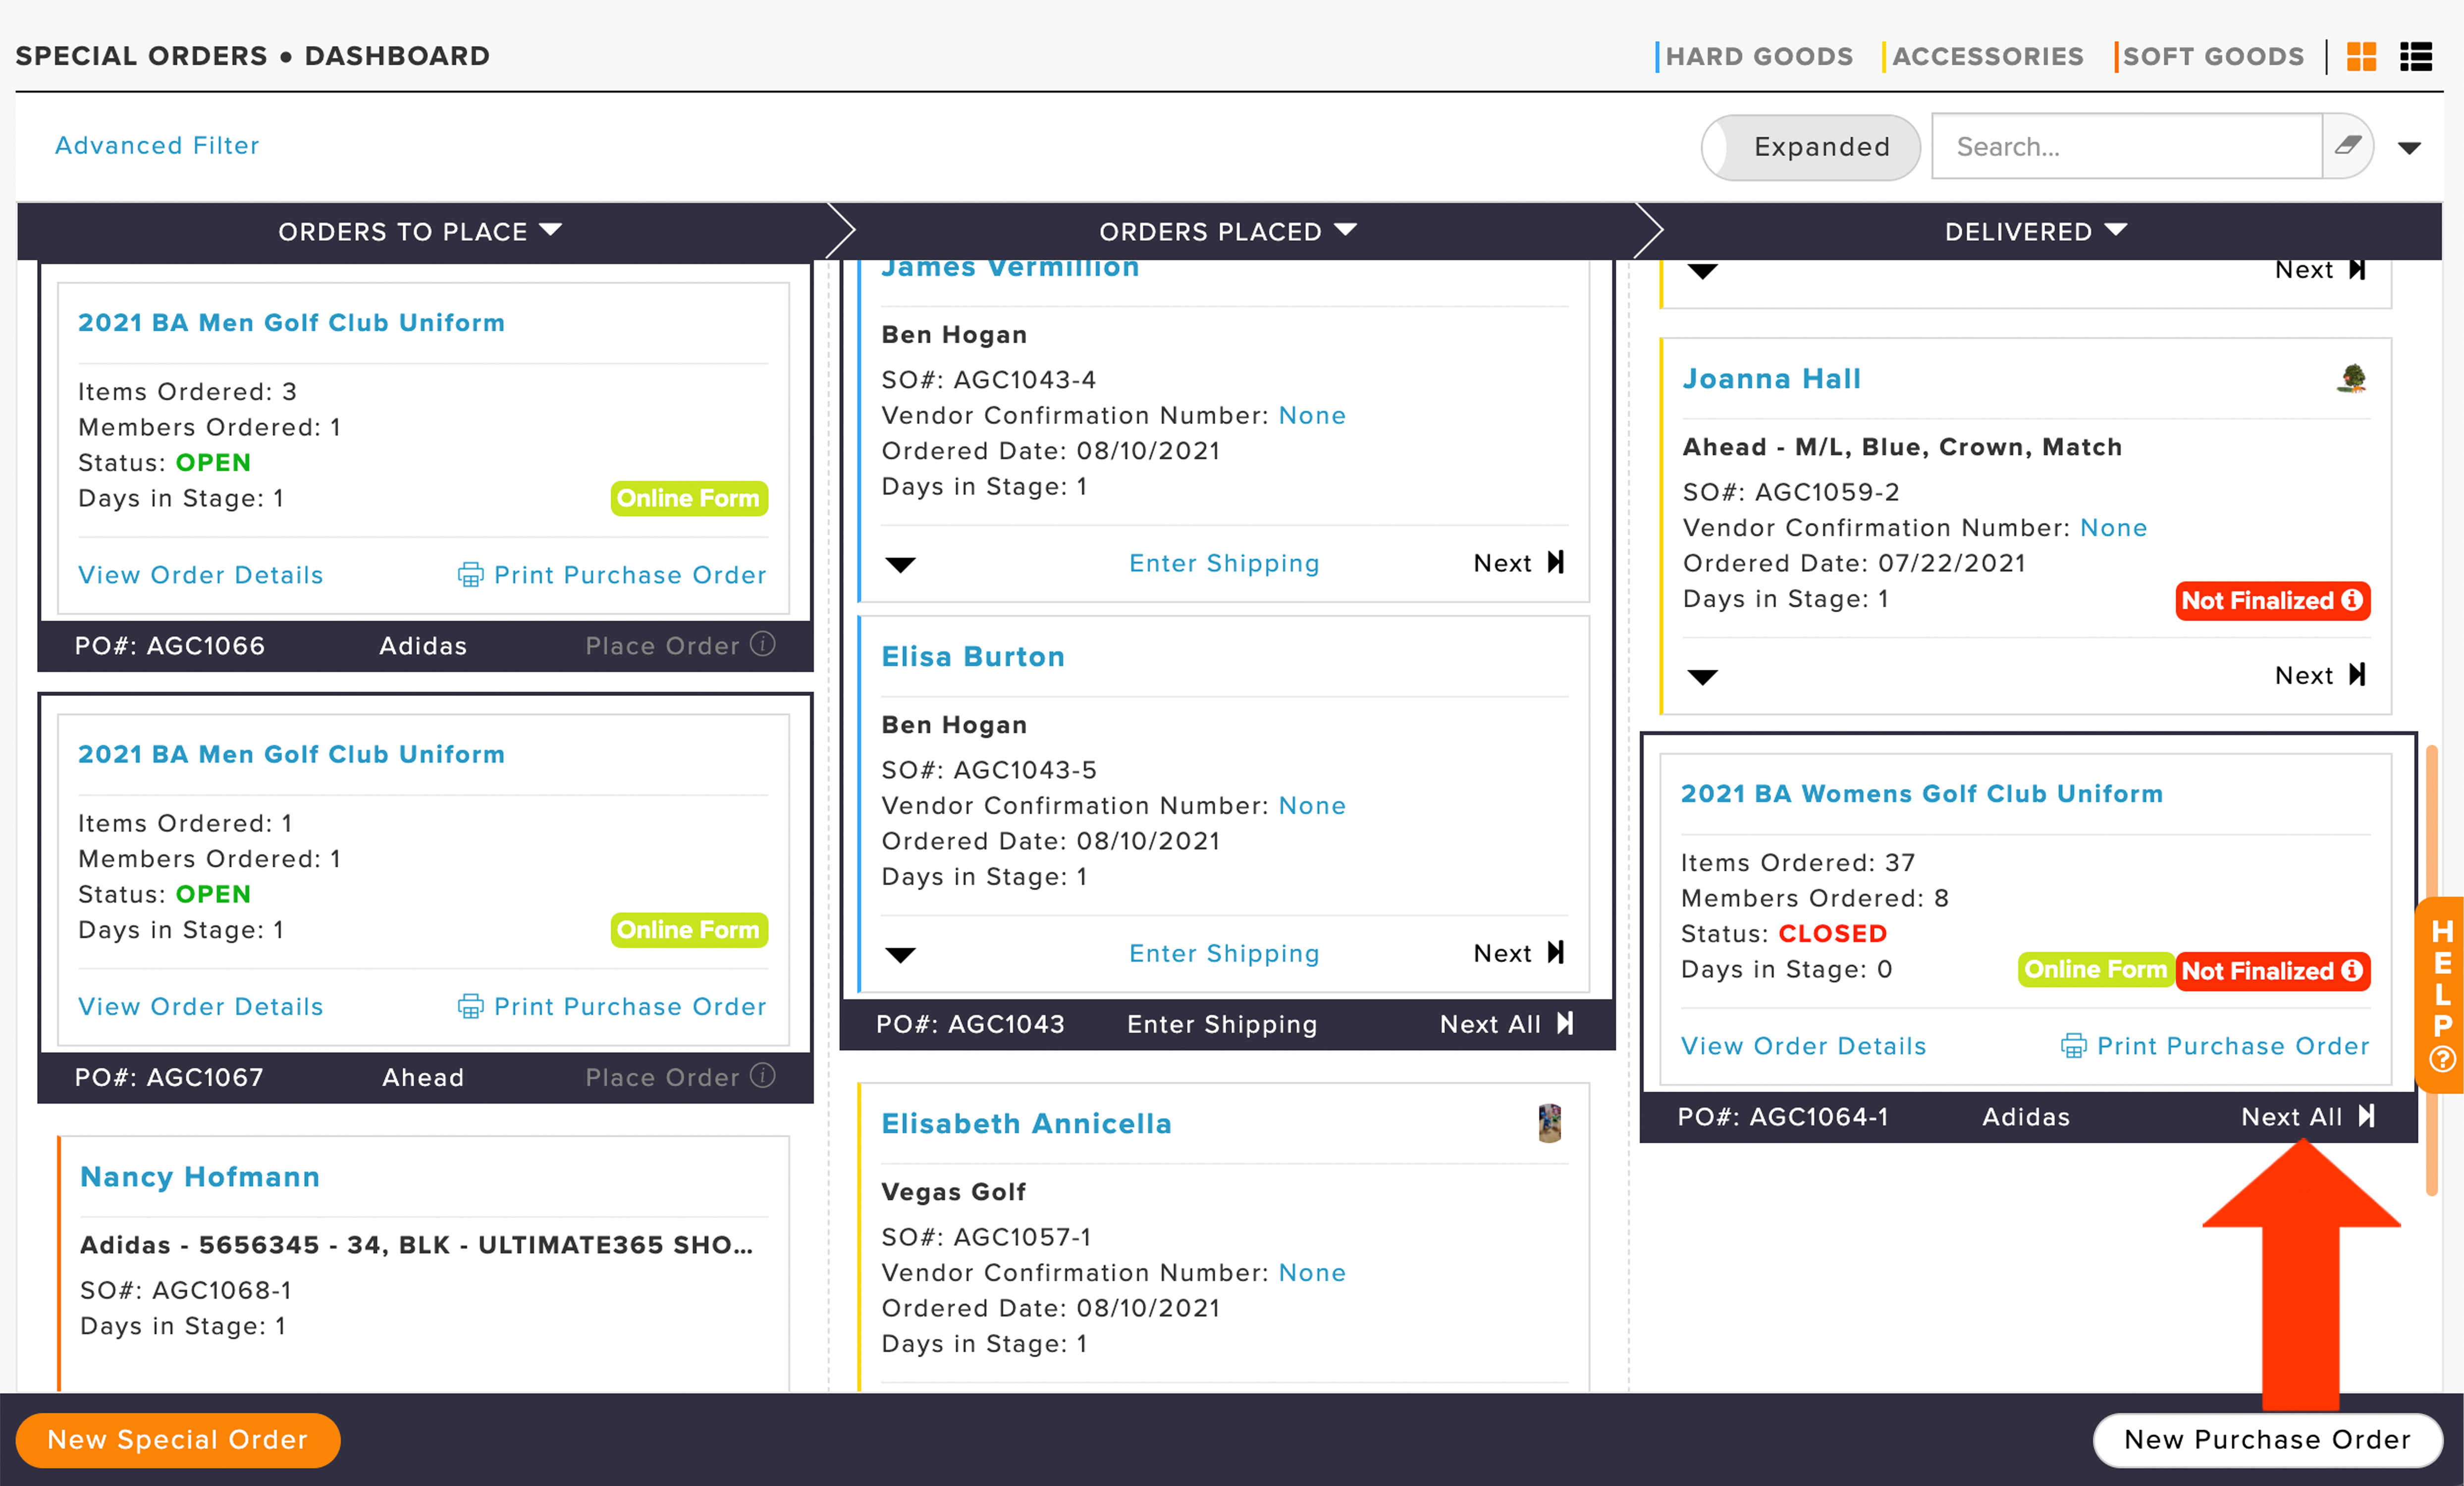Expand the Joanna Hall order details arrow
Viewport: 2464px width, 1486px height.
(1702, 677)
